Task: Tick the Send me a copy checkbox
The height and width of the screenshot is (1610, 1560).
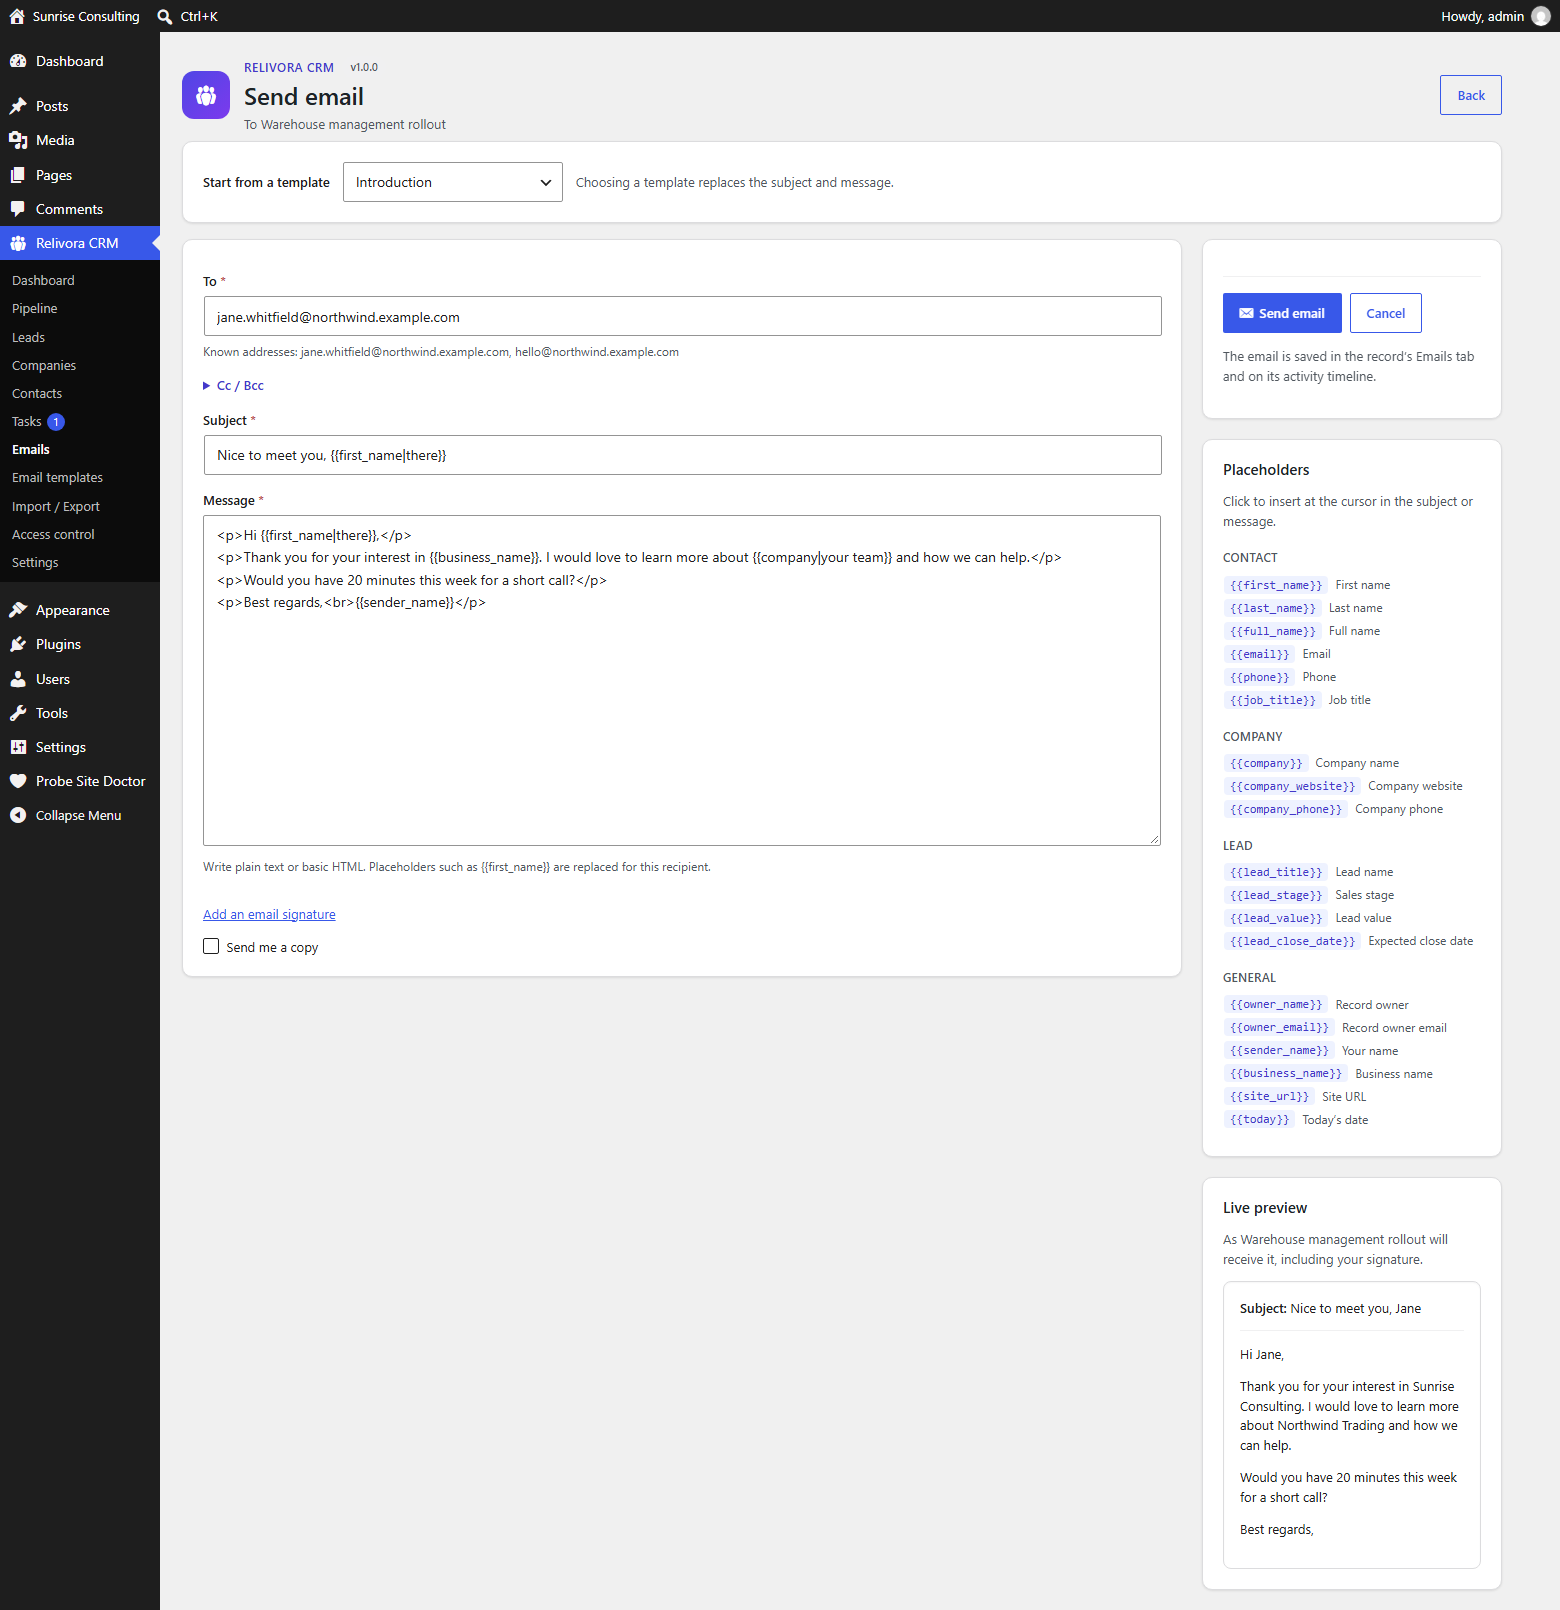Action: [x=211, y=946]
